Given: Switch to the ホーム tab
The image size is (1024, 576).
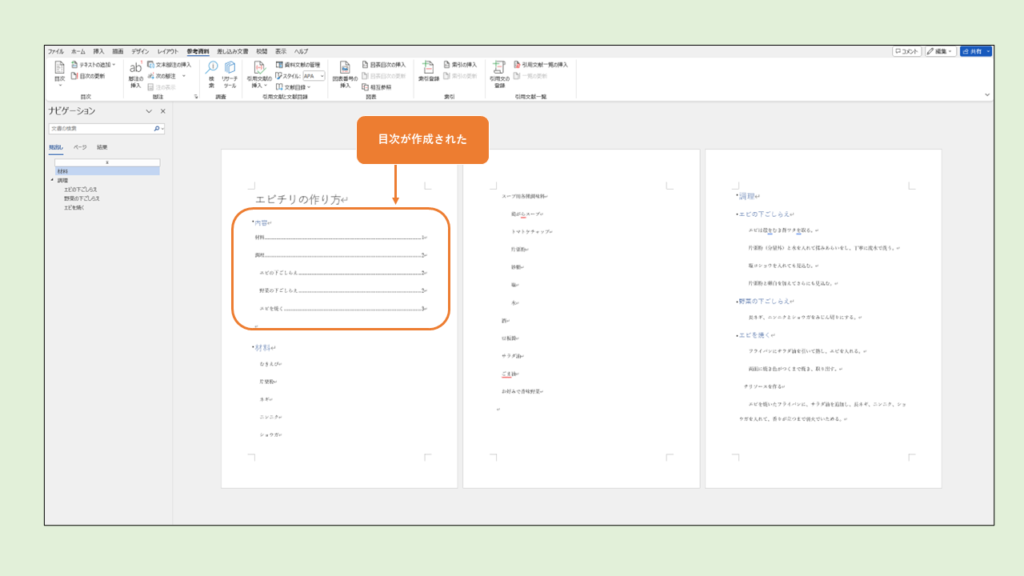Looking at the screenshot, I should pyautogui.click(x=78, y=51).
